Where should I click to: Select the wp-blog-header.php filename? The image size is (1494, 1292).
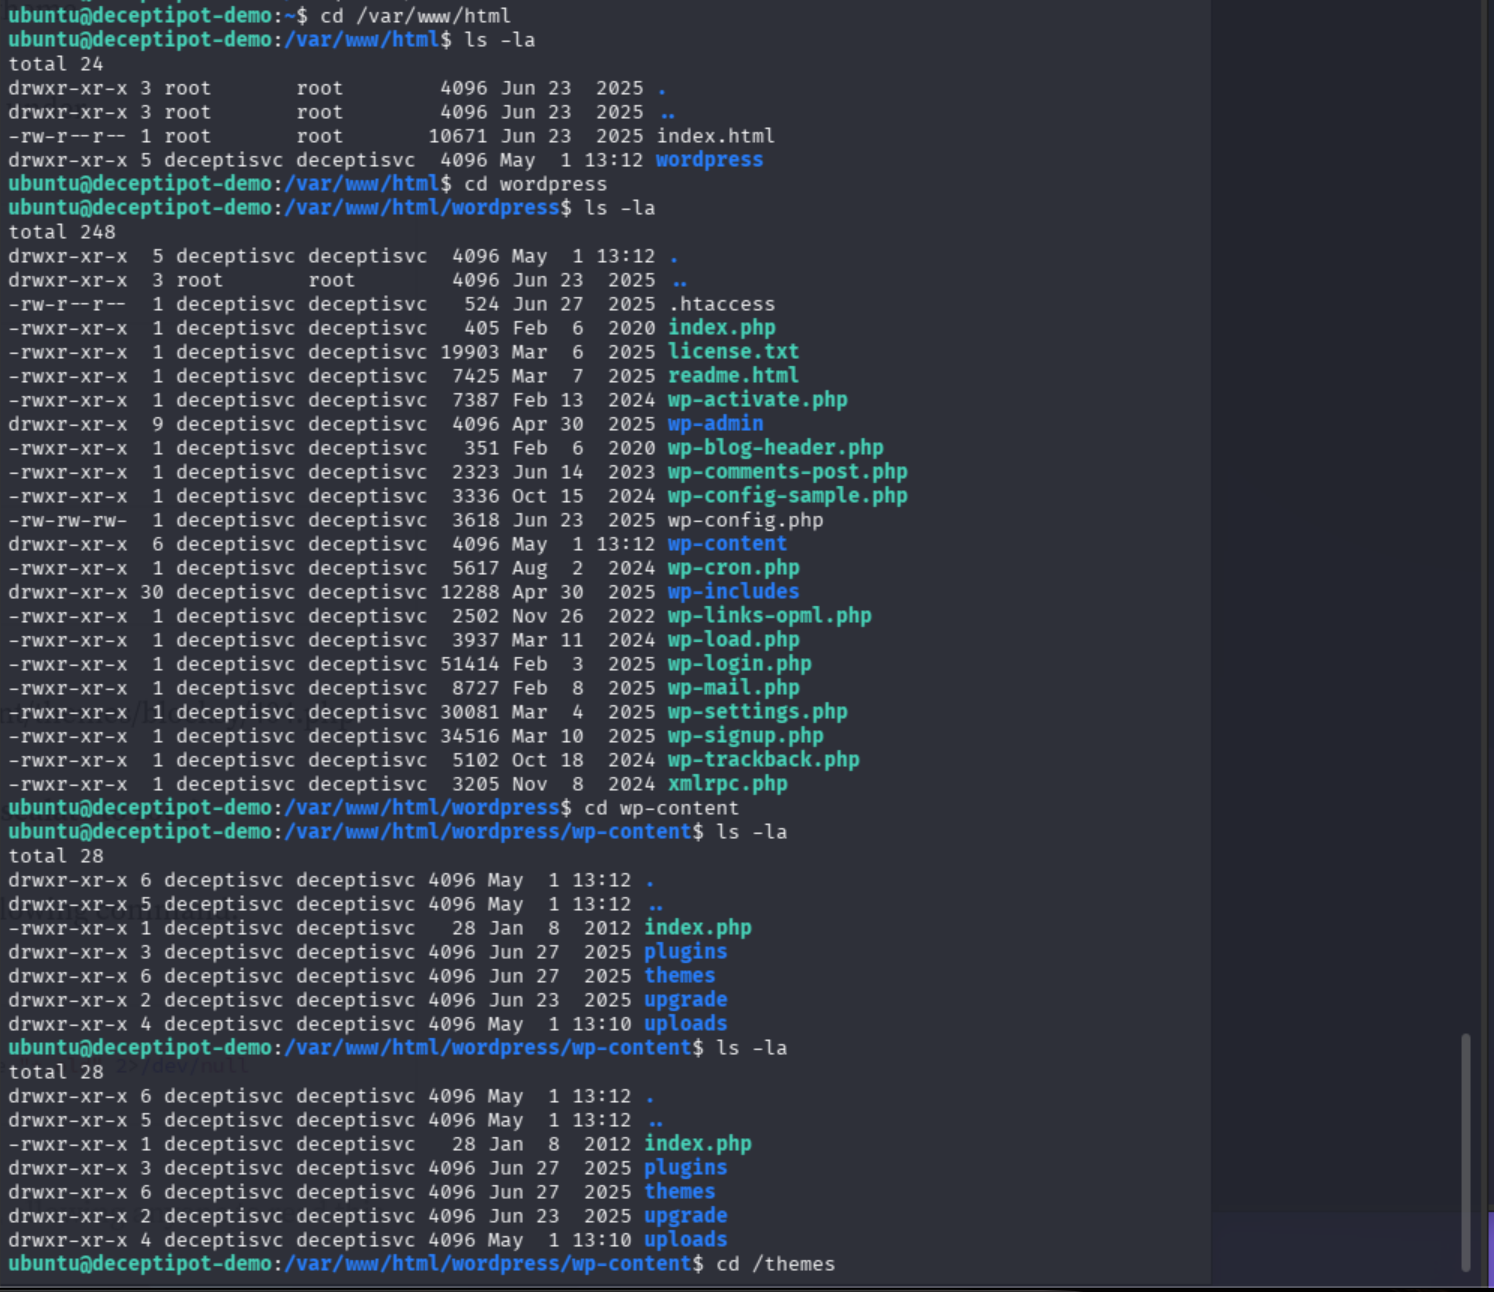click(775, 448)
